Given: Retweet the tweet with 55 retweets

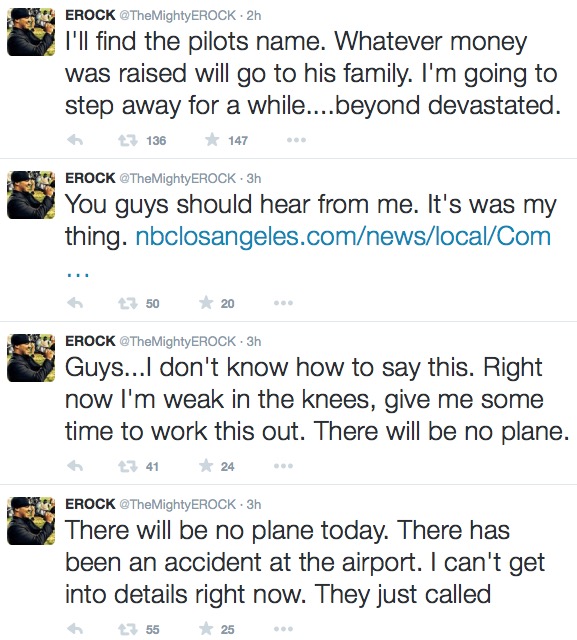Looking at the screenshot, I should 128,629.
